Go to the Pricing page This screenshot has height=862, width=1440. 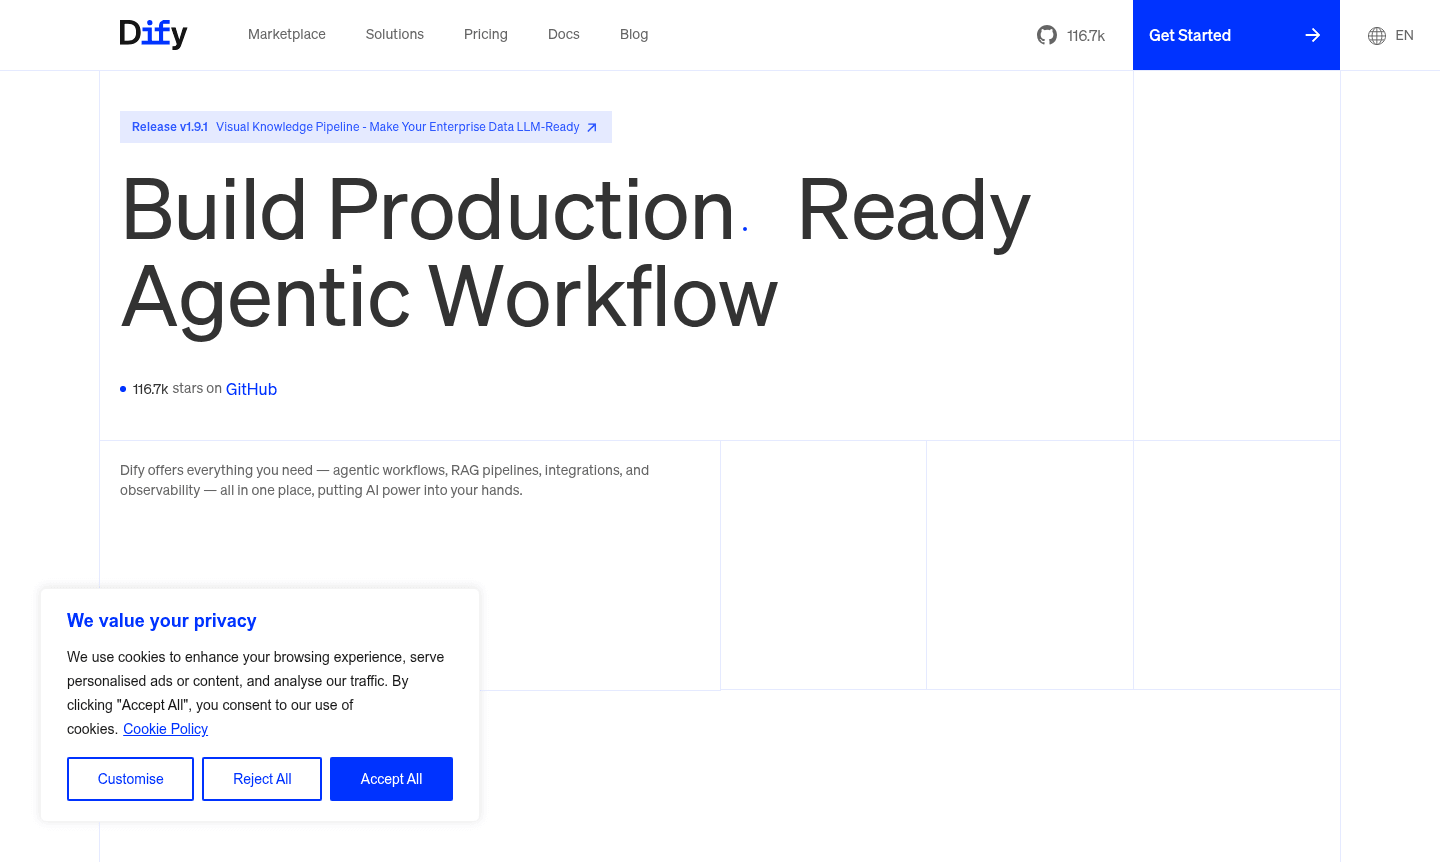(x=485, y=34)
